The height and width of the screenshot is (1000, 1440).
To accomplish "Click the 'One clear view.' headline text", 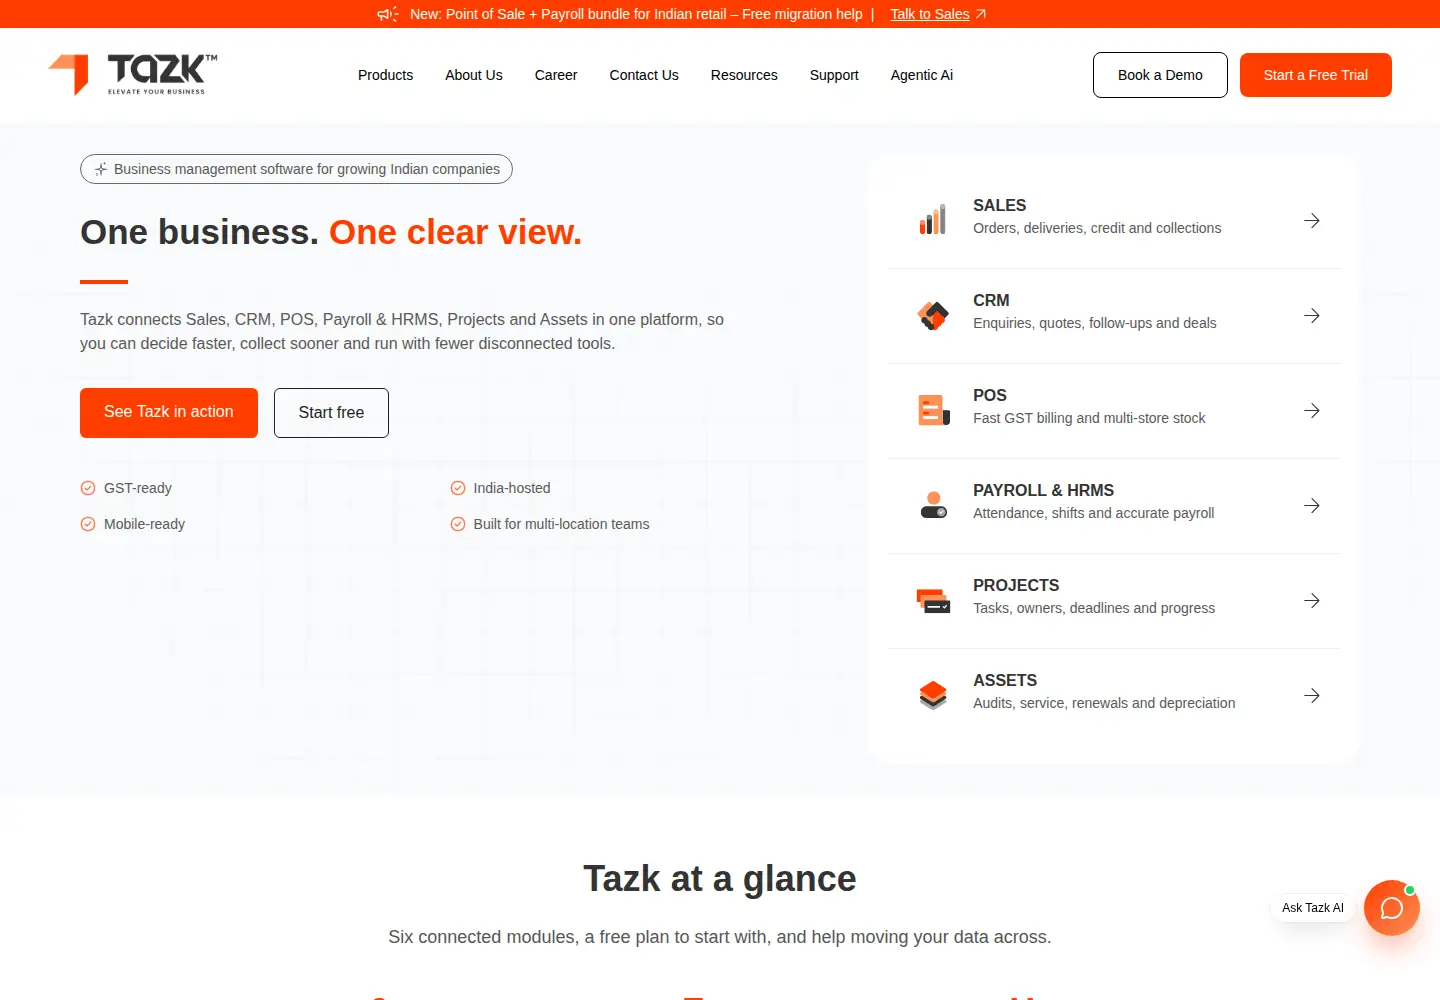I will [x=455, y=232].
